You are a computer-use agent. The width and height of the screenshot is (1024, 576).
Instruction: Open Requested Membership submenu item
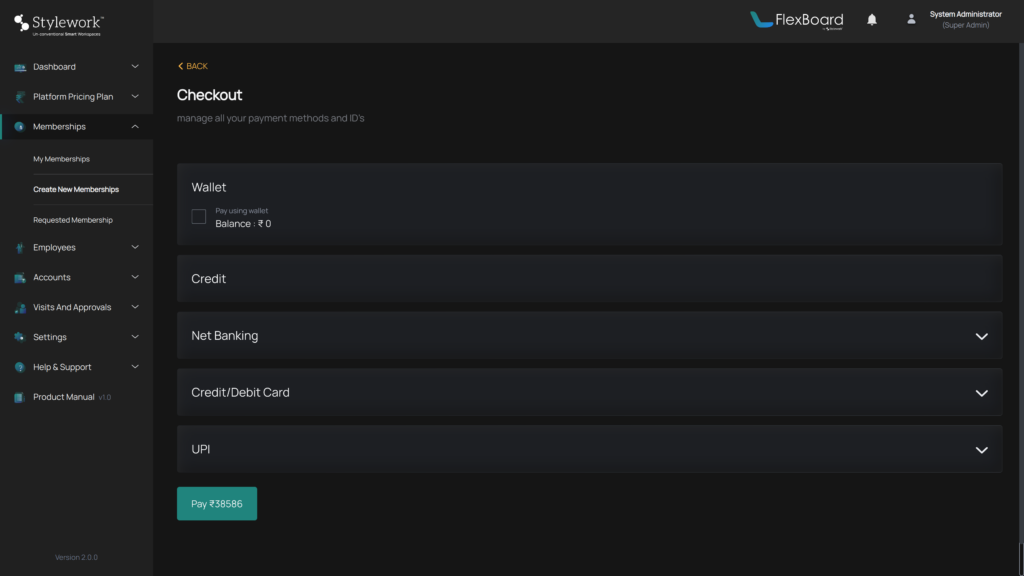(73, 220)
